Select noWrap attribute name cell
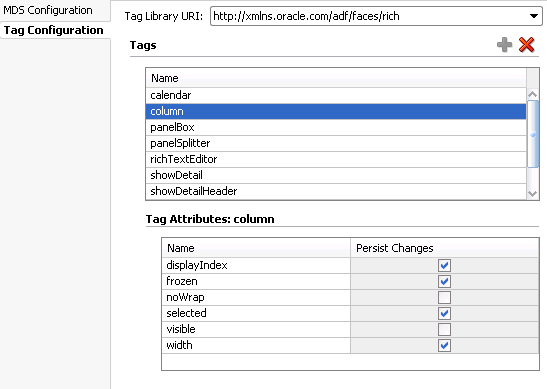 256,298
